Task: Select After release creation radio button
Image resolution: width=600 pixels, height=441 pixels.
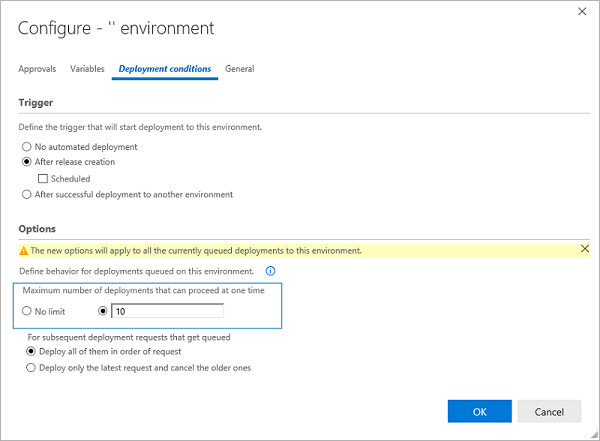Action: [x=26, y=162]
